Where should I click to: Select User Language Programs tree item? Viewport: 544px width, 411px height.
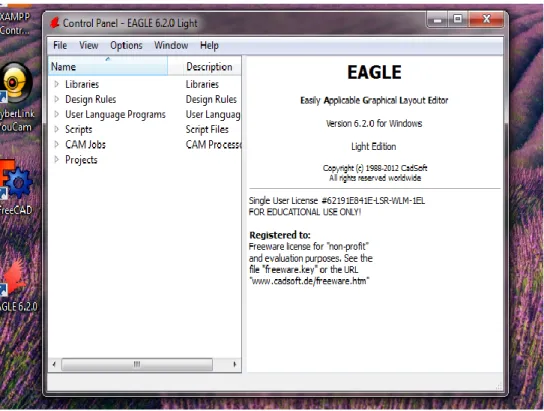point(115,114)
